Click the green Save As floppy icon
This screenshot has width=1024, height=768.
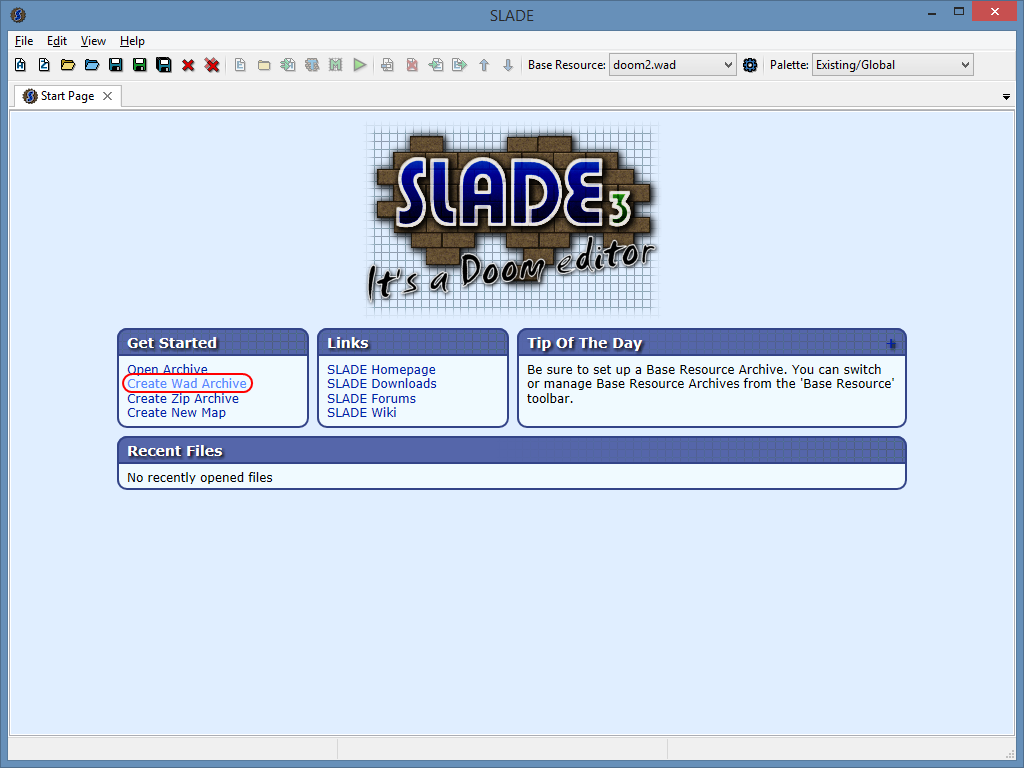(140, 65)
